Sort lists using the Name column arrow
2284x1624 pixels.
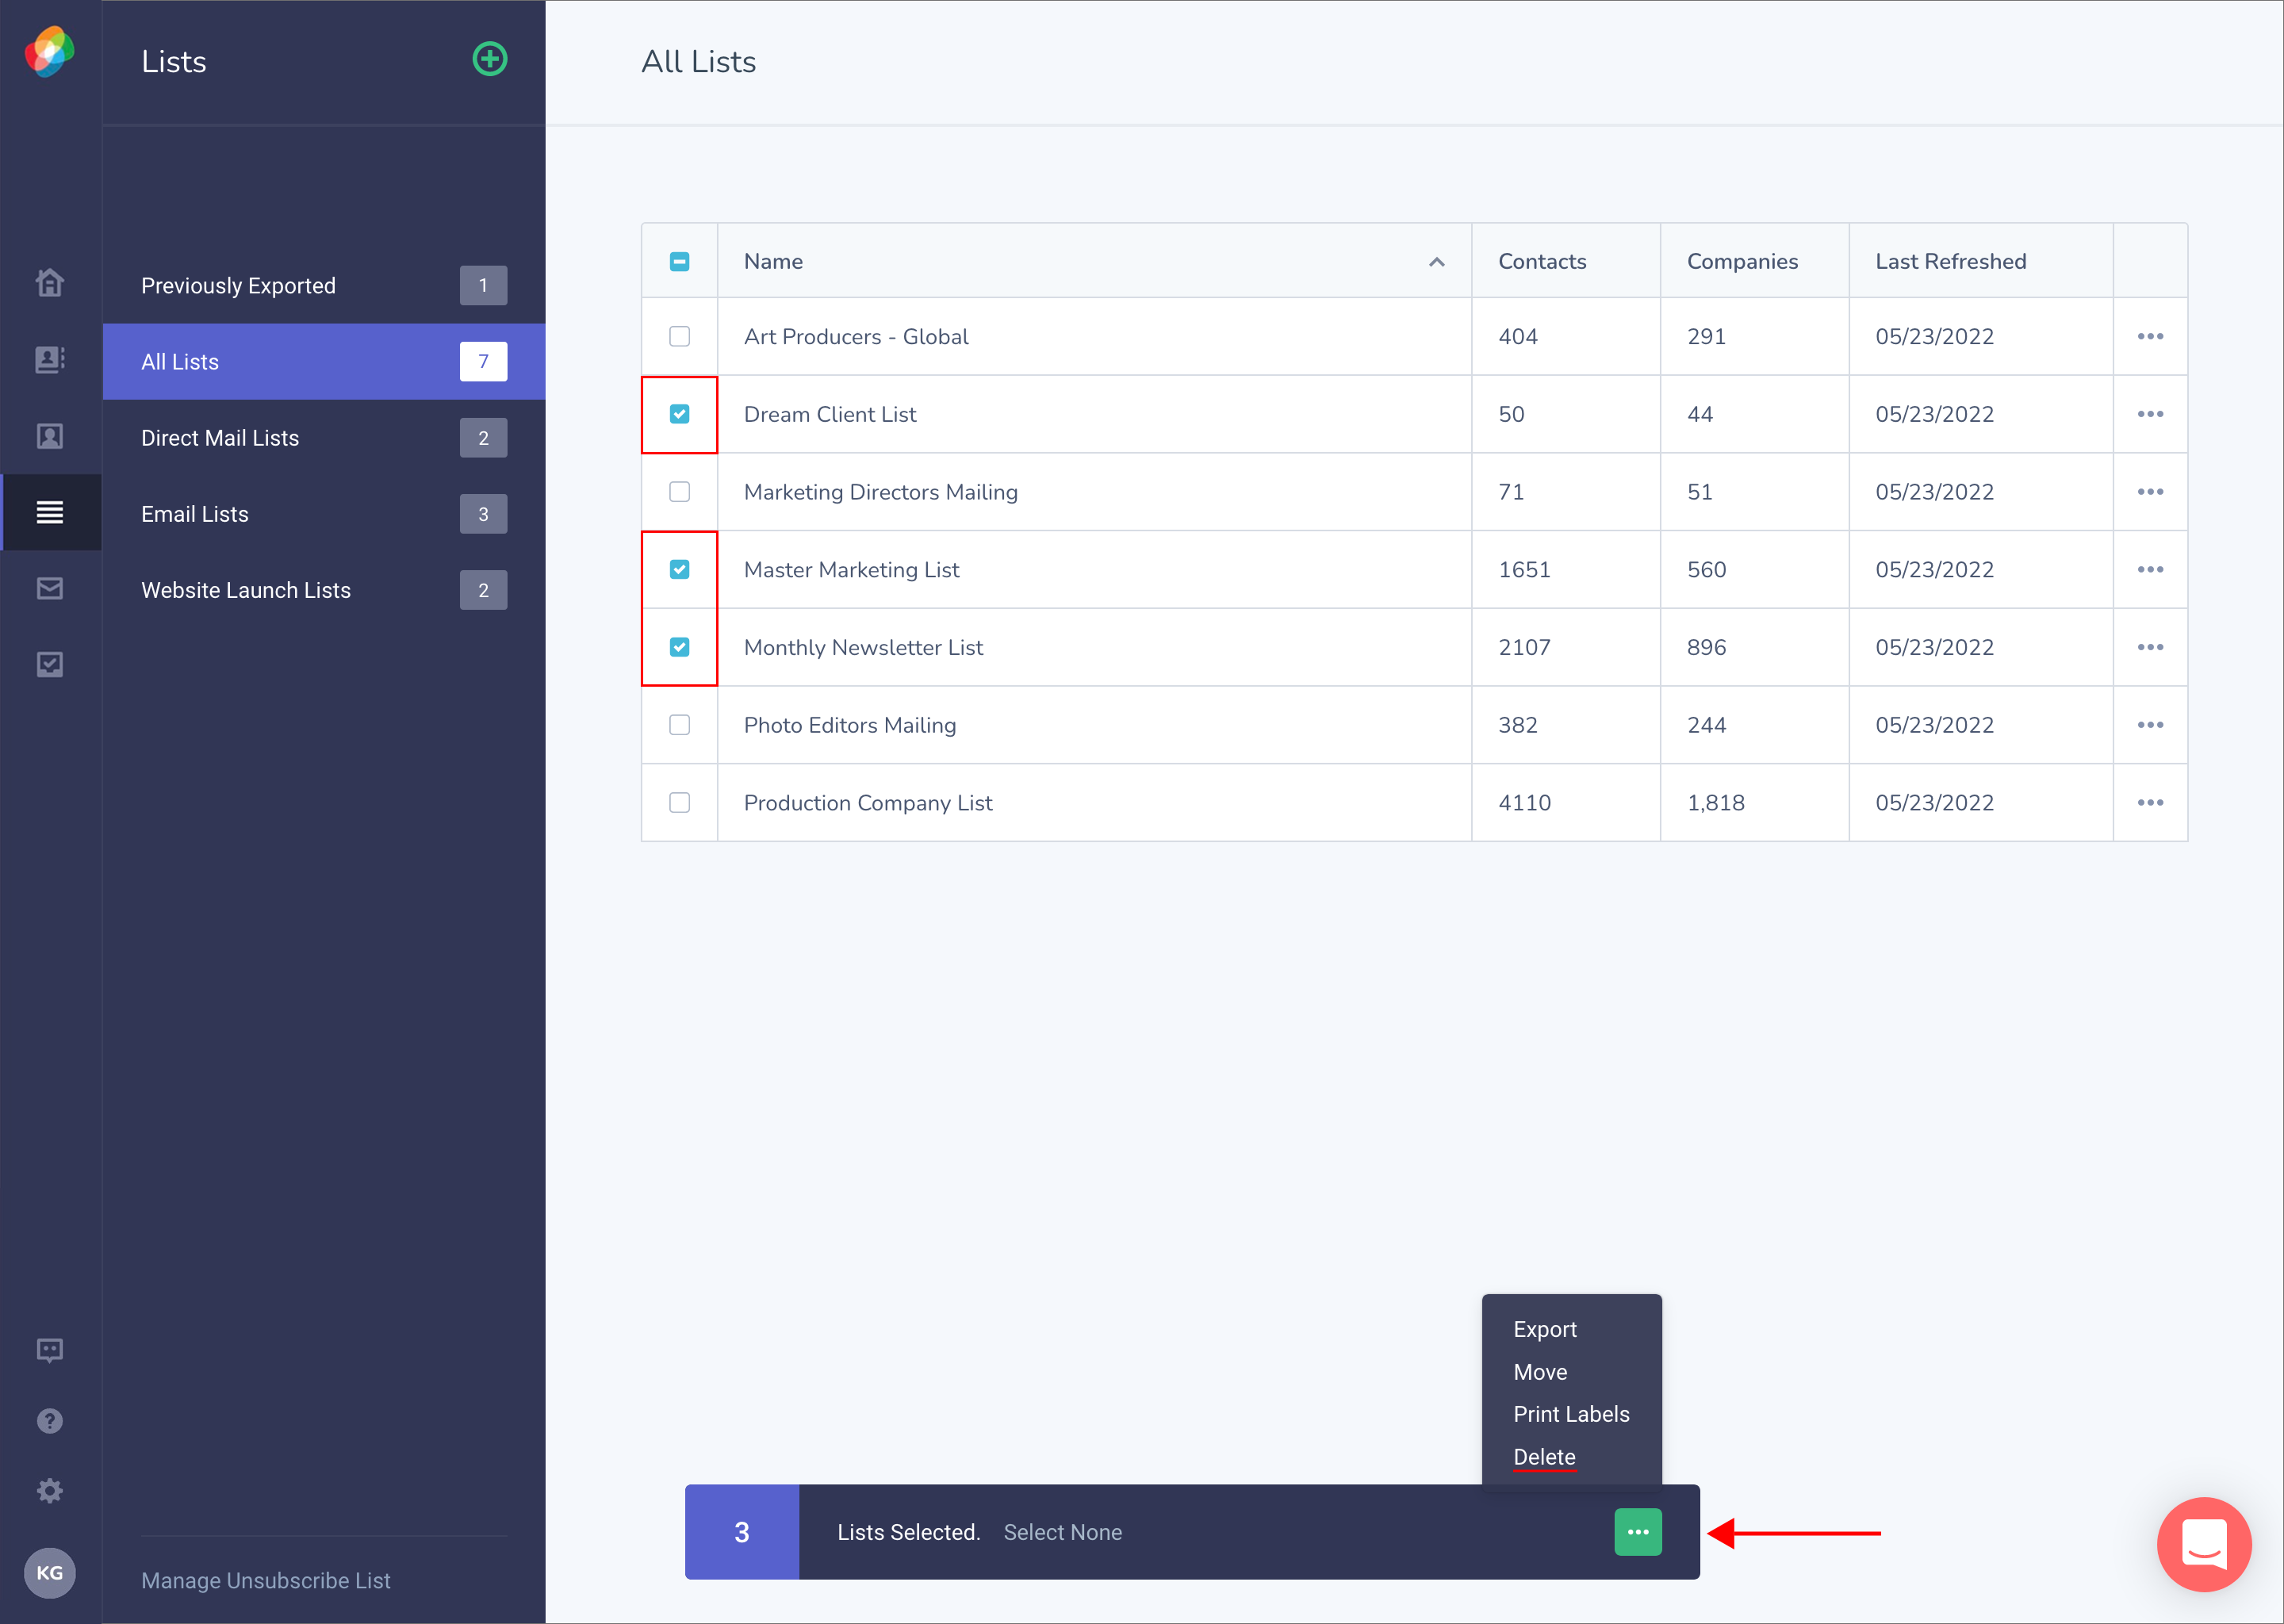tap(1436, 262)
